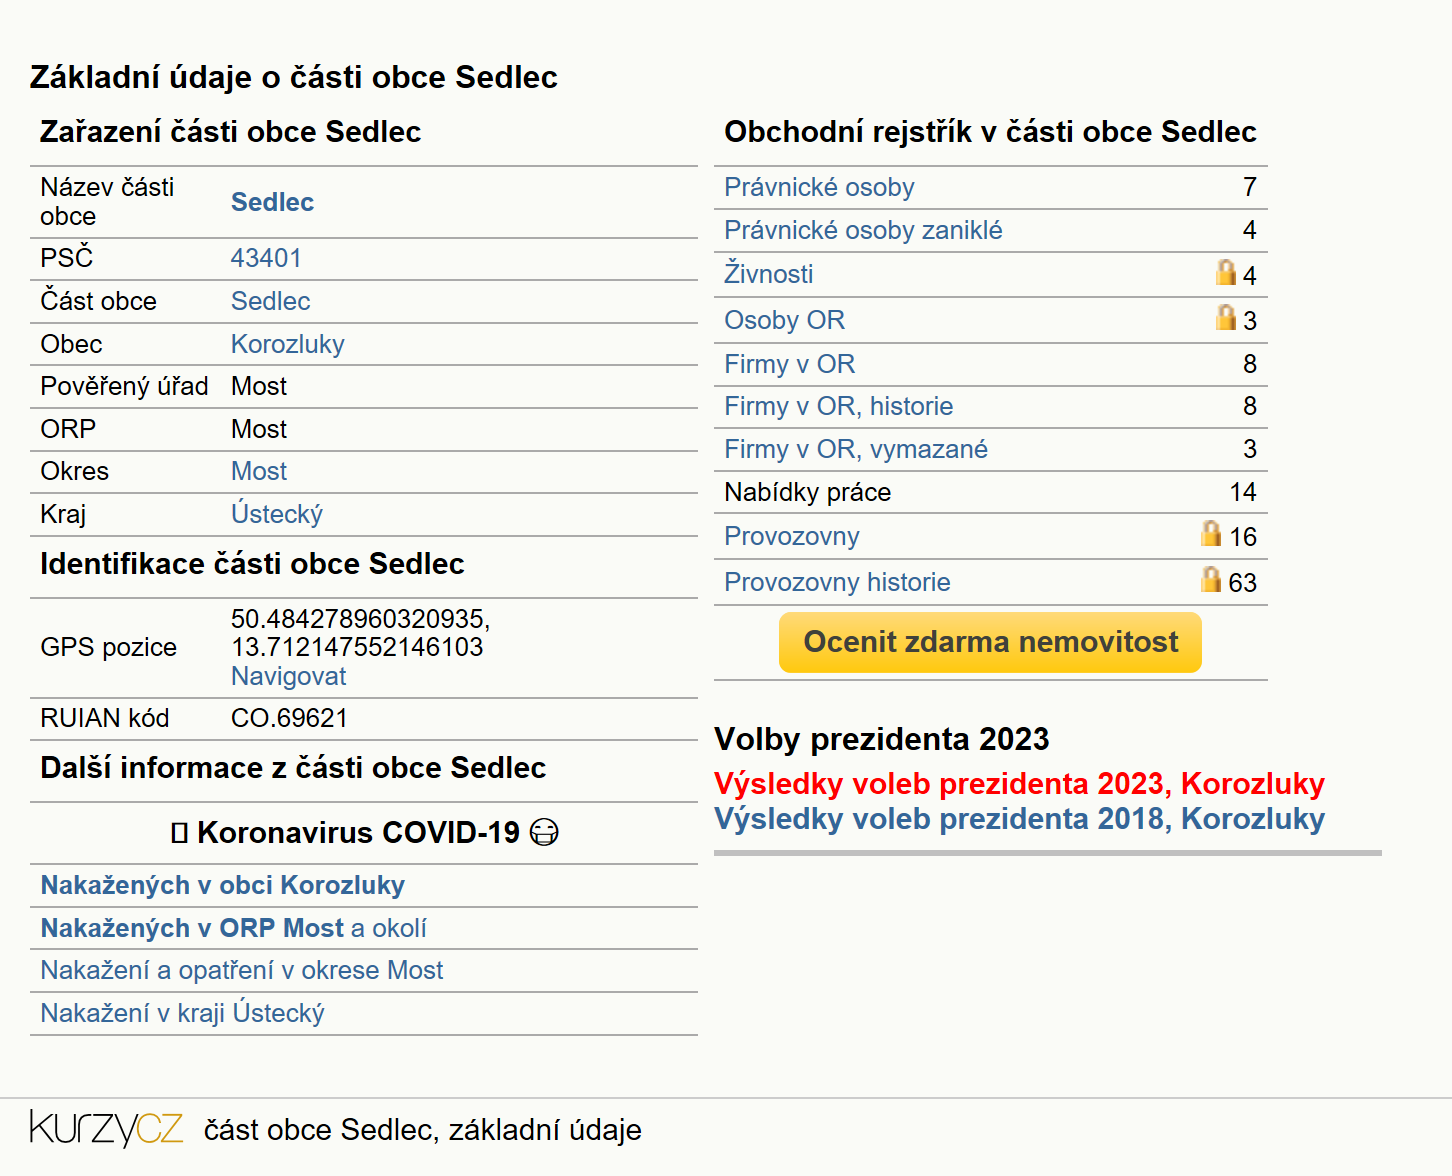This screenshot has height=1176, width=1452.
Task: Click the lock icon beside Osoby OR
Action: pos(1225,317)
